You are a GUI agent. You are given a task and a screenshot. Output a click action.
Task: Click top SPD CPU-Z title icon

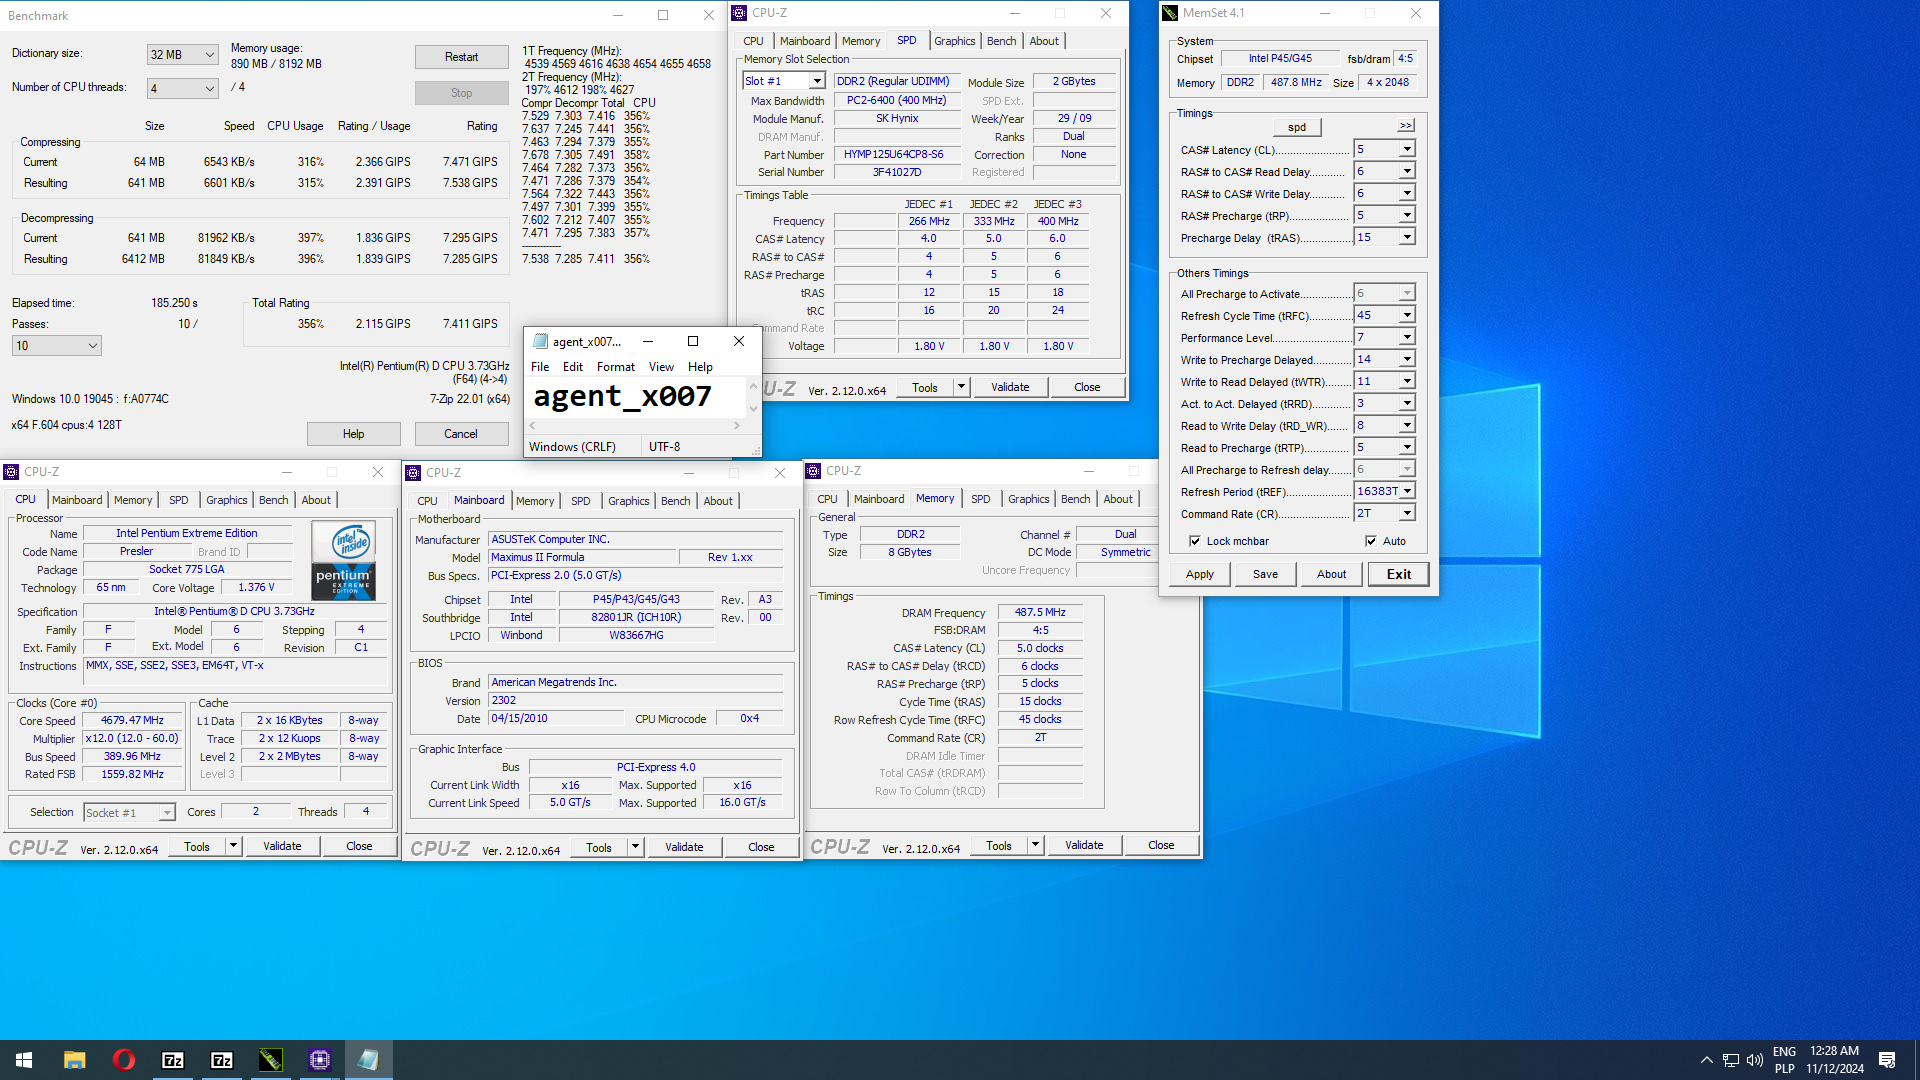click(739, 13)
